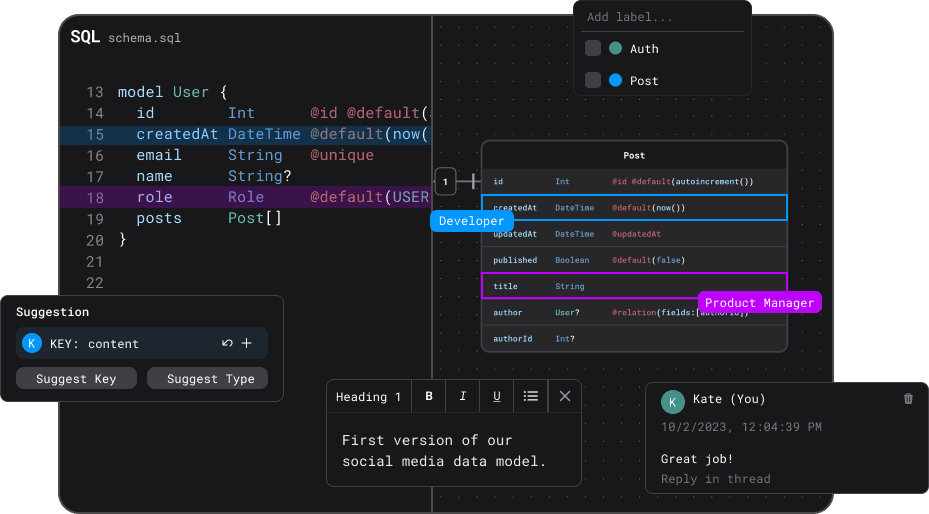Apply italic formatting in text toolbar
Image resolution: width=929 pixels, height=514 pixels.
pyautogui.click(x=463, y=396)
